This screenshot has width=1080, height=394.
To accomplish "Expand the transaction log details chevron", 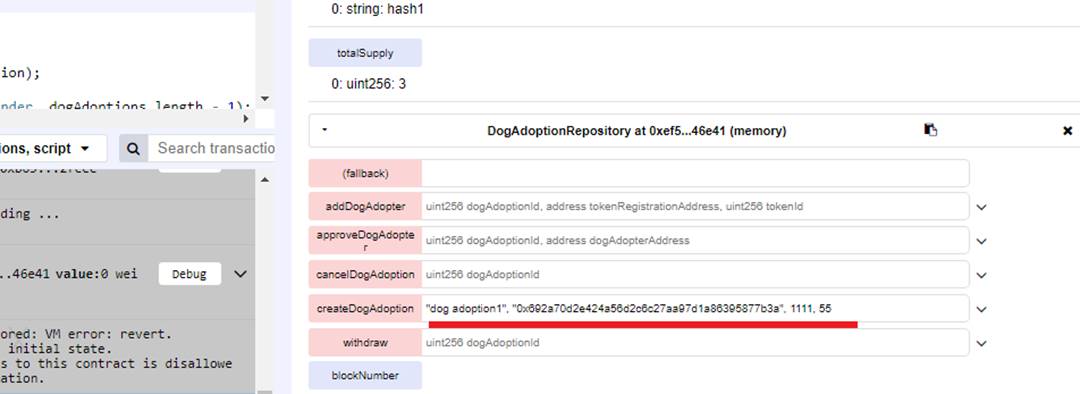I will 240,274.
